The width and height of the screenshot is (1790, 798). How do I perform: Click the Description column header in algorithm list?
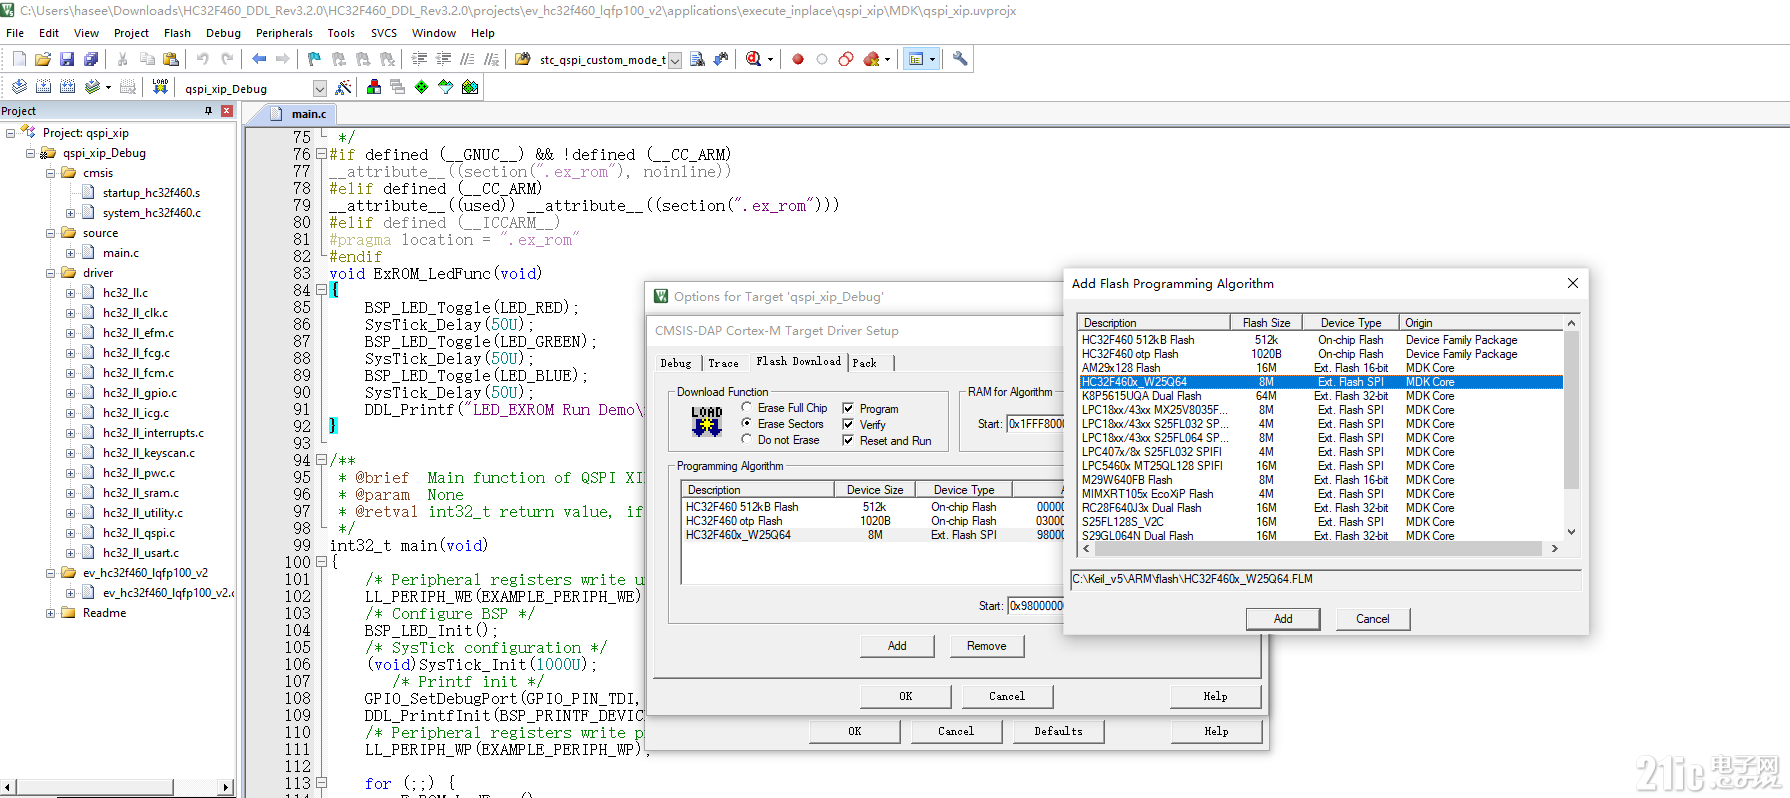[1154, 323]
